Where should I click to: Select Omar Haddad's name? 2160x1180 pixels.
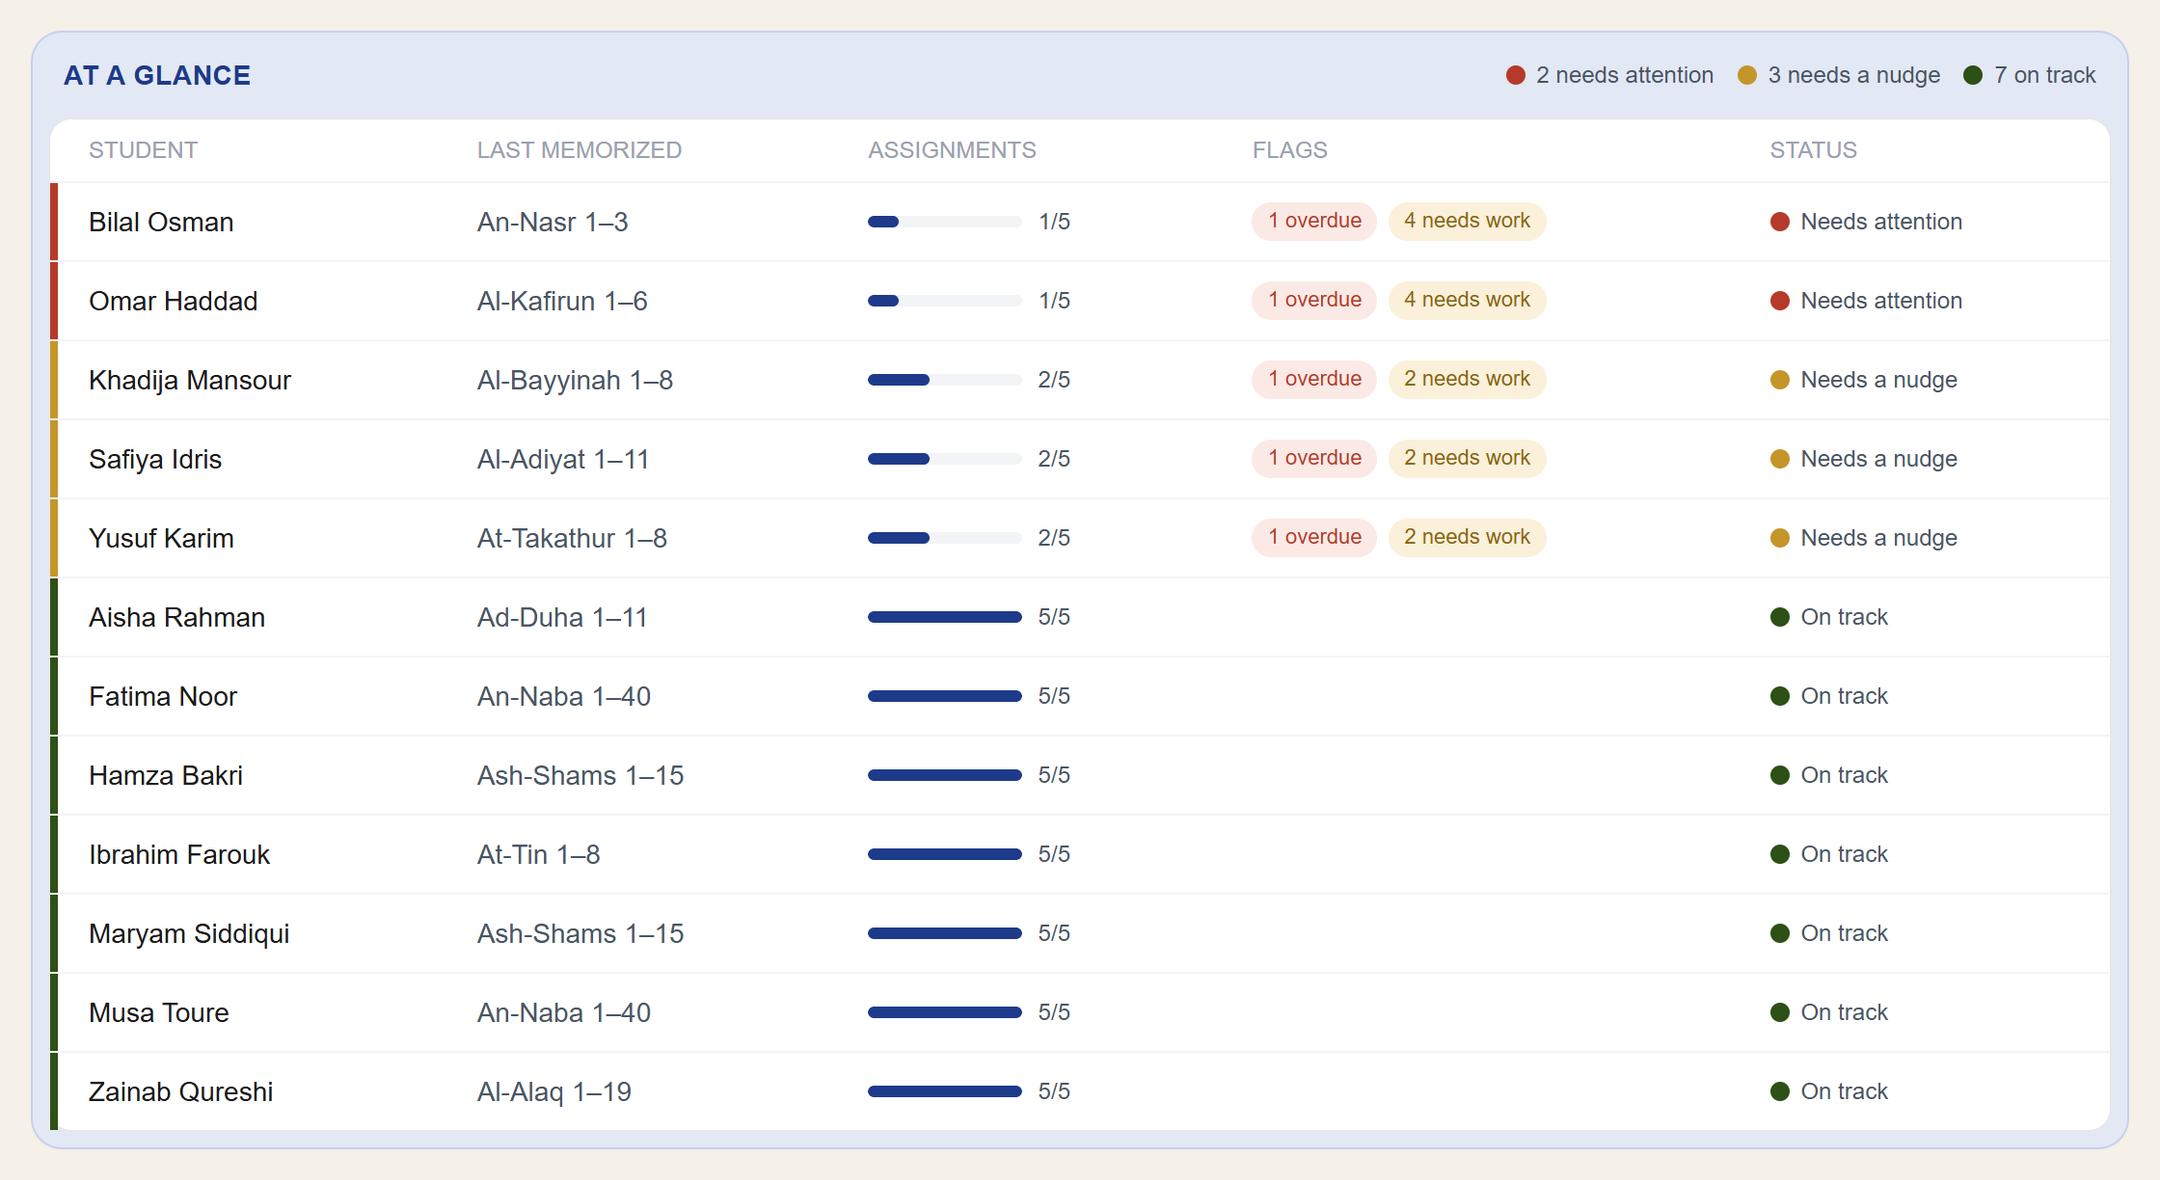173,301
